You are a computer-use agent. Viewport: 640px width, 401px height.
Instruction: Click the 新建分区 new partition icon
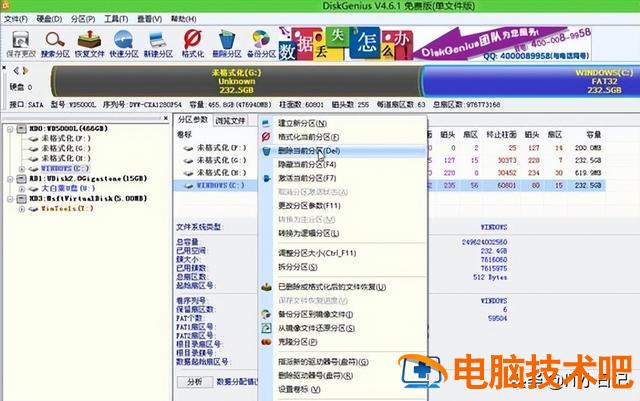coord(158,44)
